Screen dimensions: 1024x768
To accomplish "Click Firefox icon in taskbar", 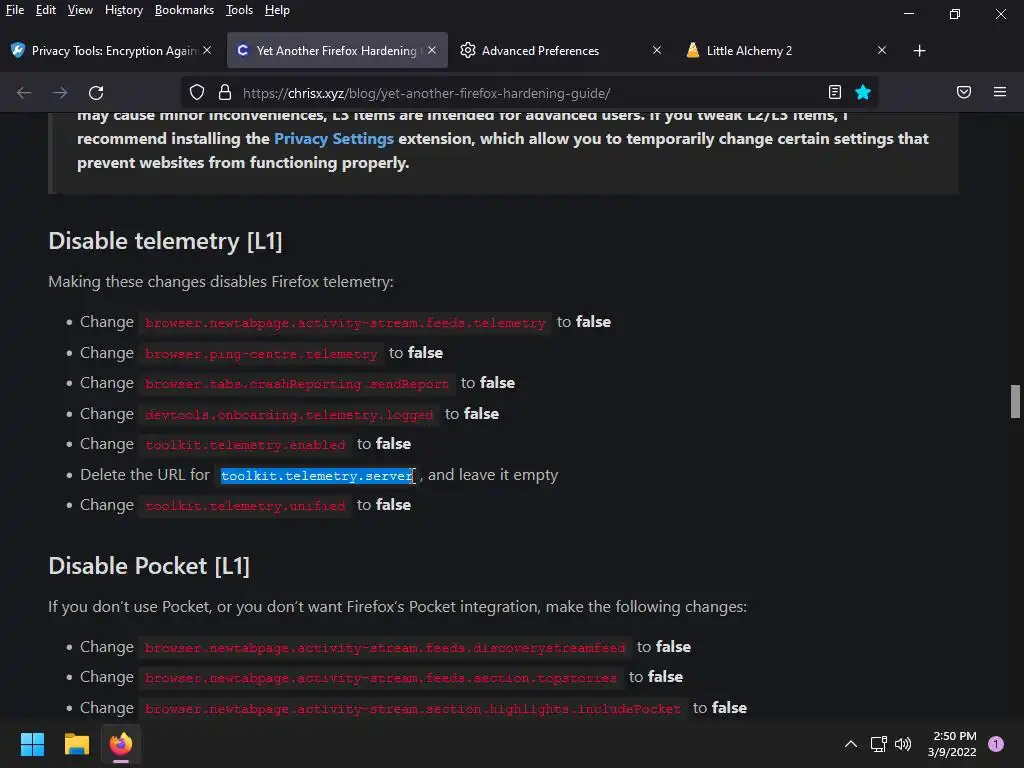I will pyautogui.click(x=121, y=744).
